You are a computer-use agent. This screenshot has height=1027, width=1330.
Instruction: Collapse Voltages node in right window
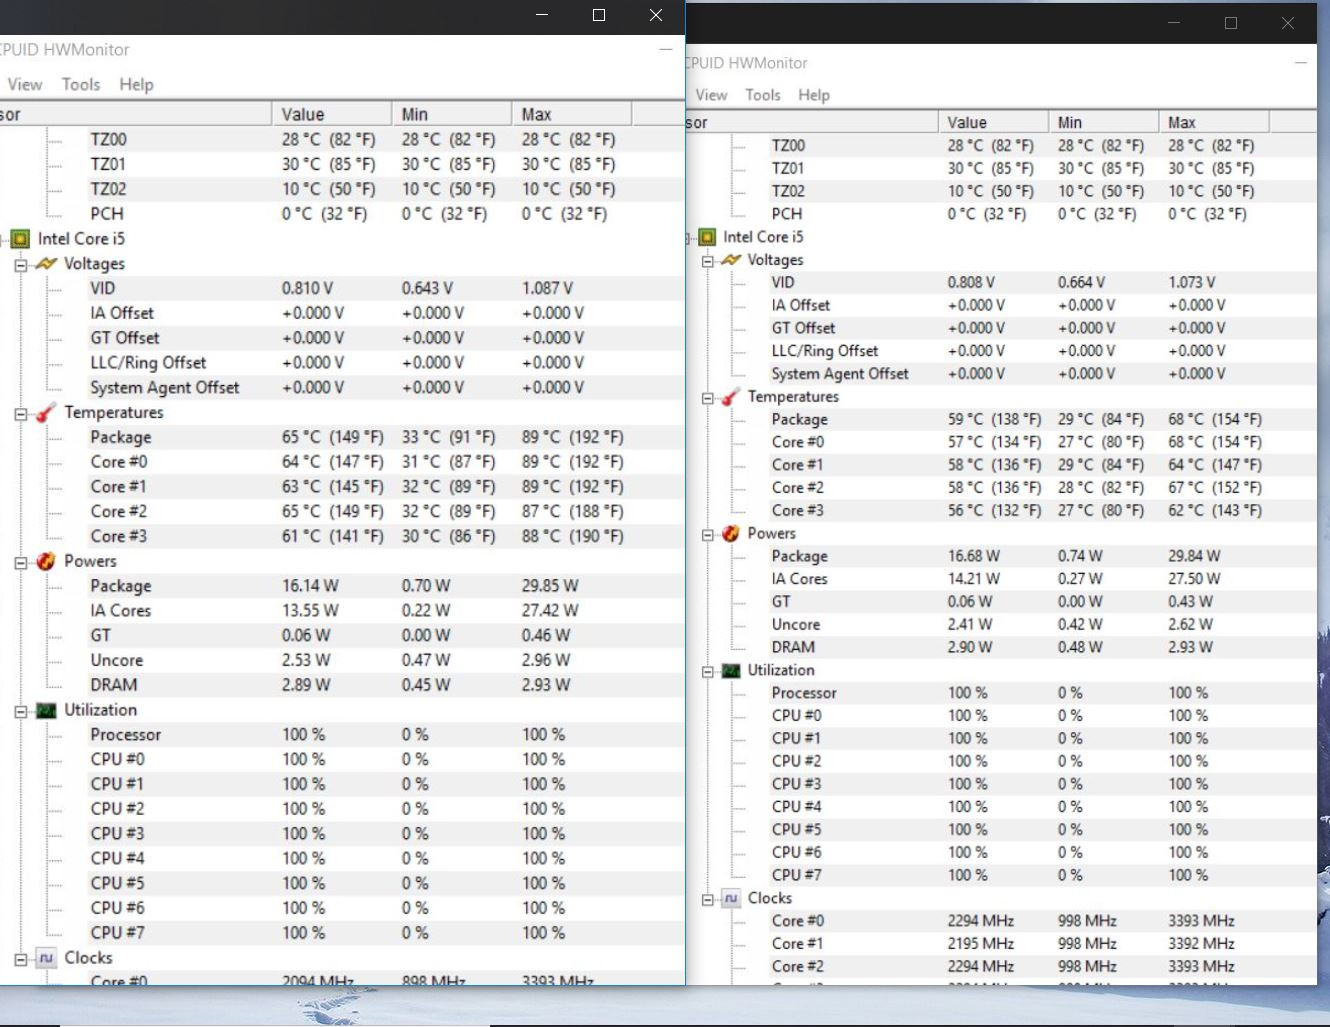(708, 261)
